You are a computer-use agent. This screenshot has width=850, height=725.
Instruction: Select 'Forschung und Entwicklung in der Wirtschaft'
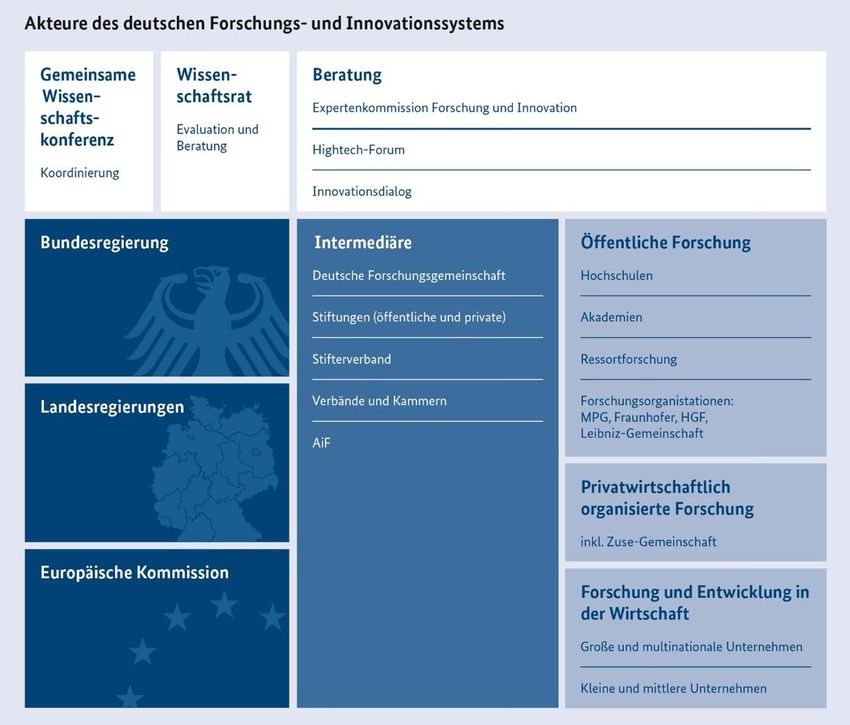[695, 602]
